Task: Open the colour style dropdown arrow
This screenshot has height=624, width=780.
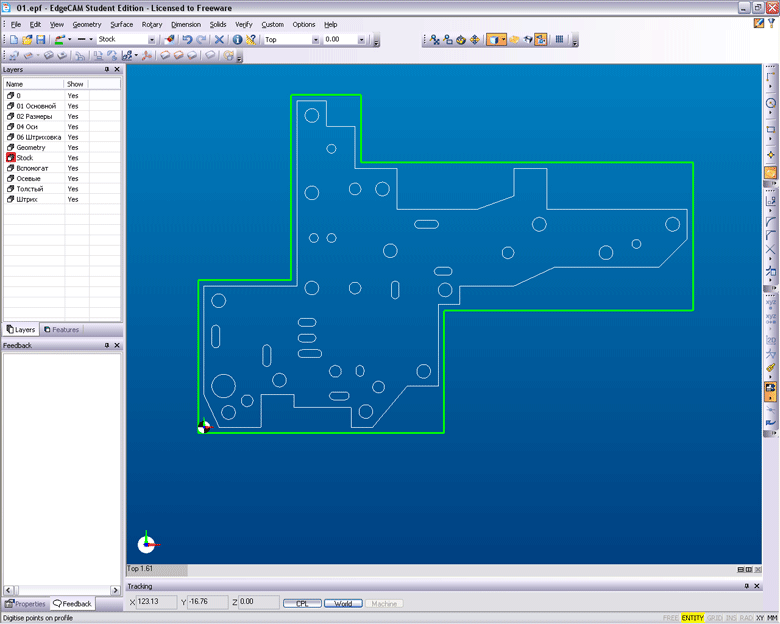Action: [70, 39]
